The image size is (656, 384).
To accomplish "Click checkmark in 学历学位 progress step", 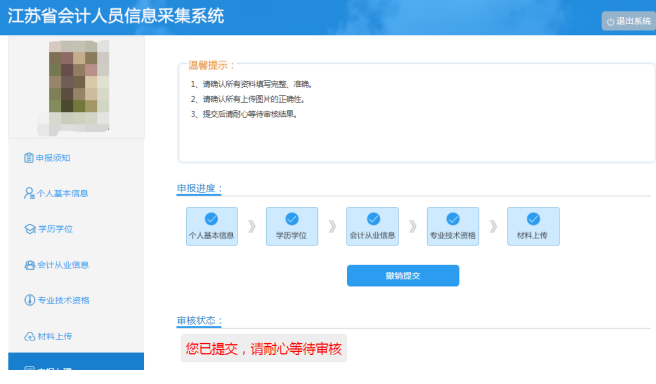I will [292, 219].
